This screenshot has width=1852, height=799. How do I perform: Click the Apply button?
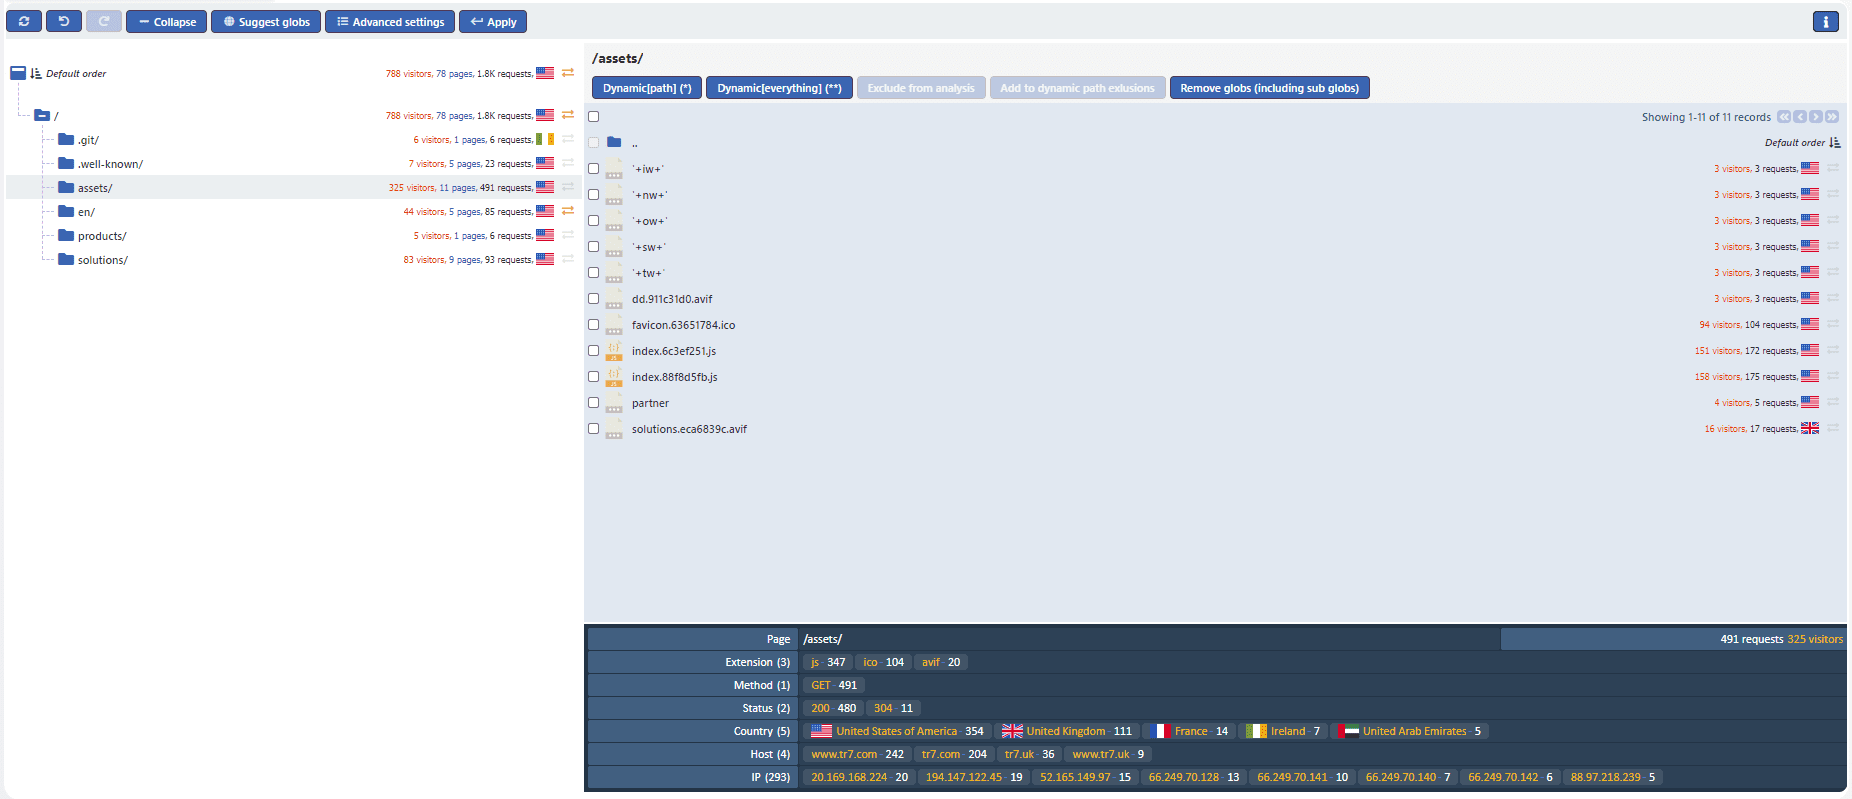coord(493,21)
